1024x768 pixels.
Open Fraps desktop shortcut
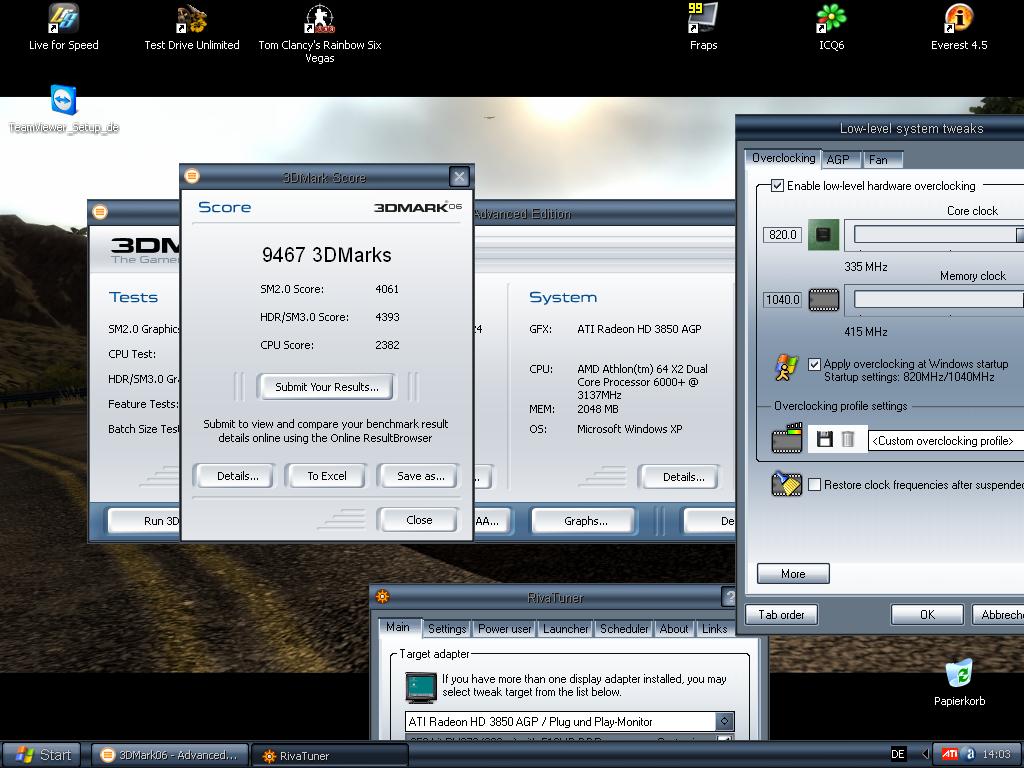[703, 27]
